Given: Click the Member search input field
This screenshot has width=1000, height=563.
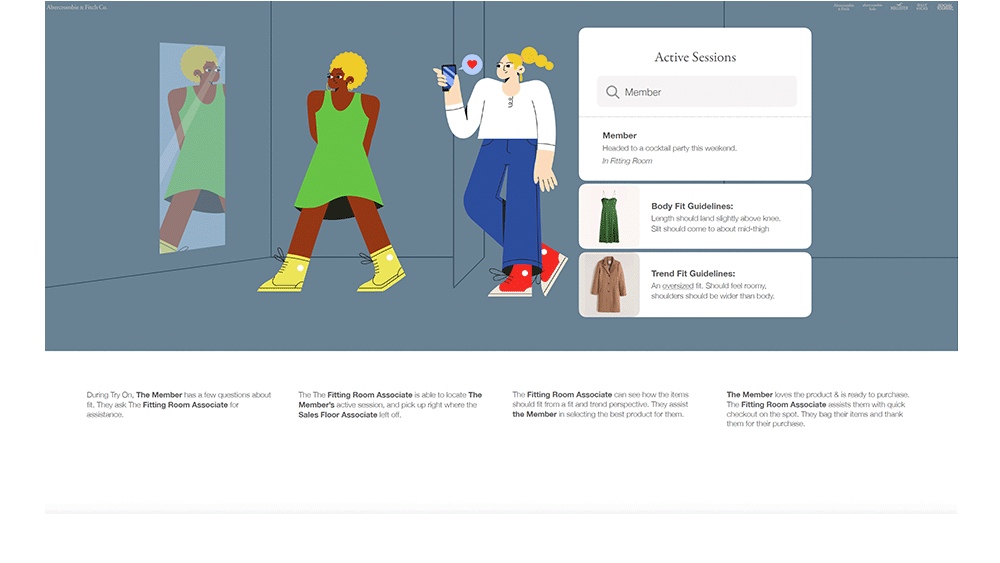Looking at the screenshot, I should [x=705, y=92].
